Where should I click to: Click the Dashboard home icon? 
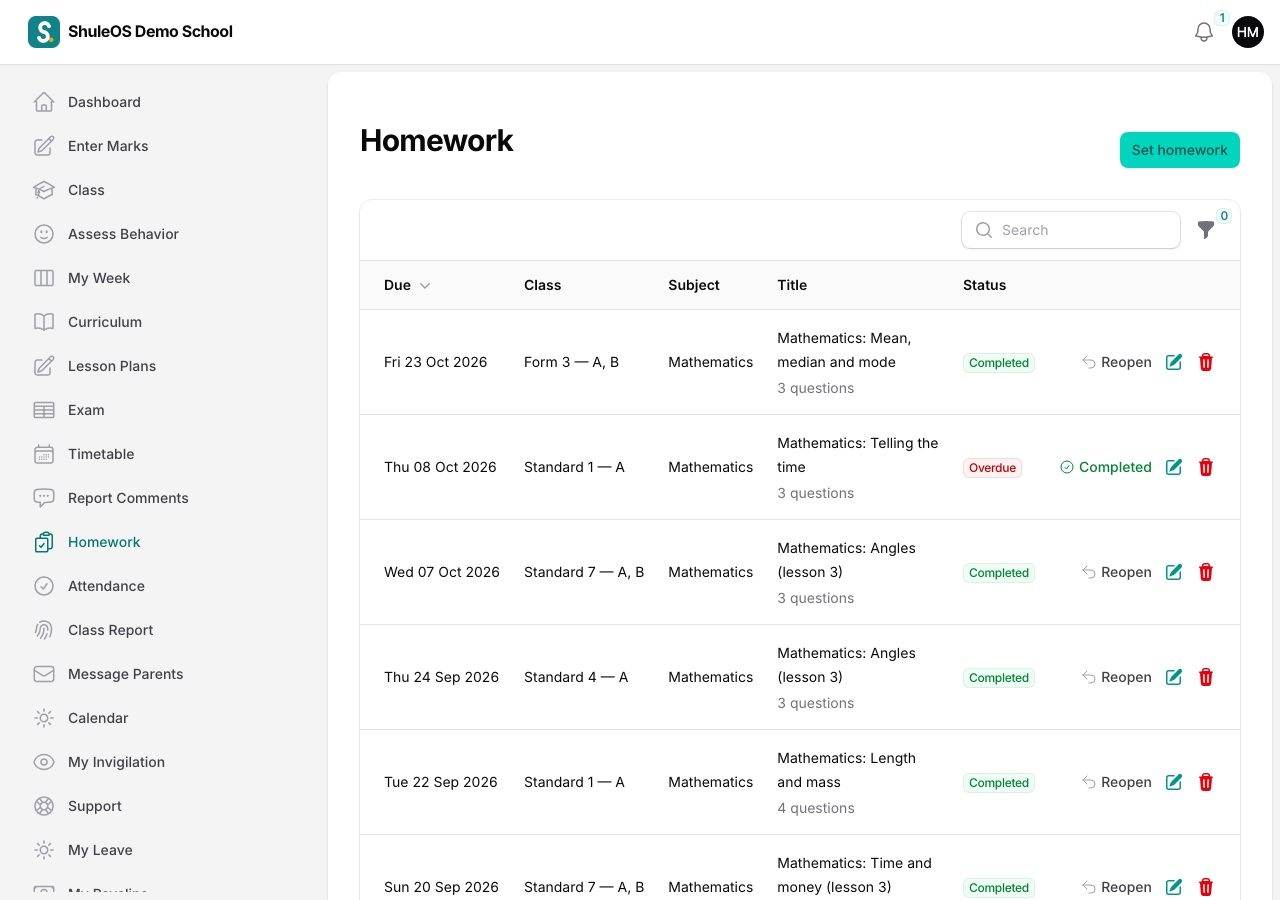pyautogui.click(x=44, y=102)
